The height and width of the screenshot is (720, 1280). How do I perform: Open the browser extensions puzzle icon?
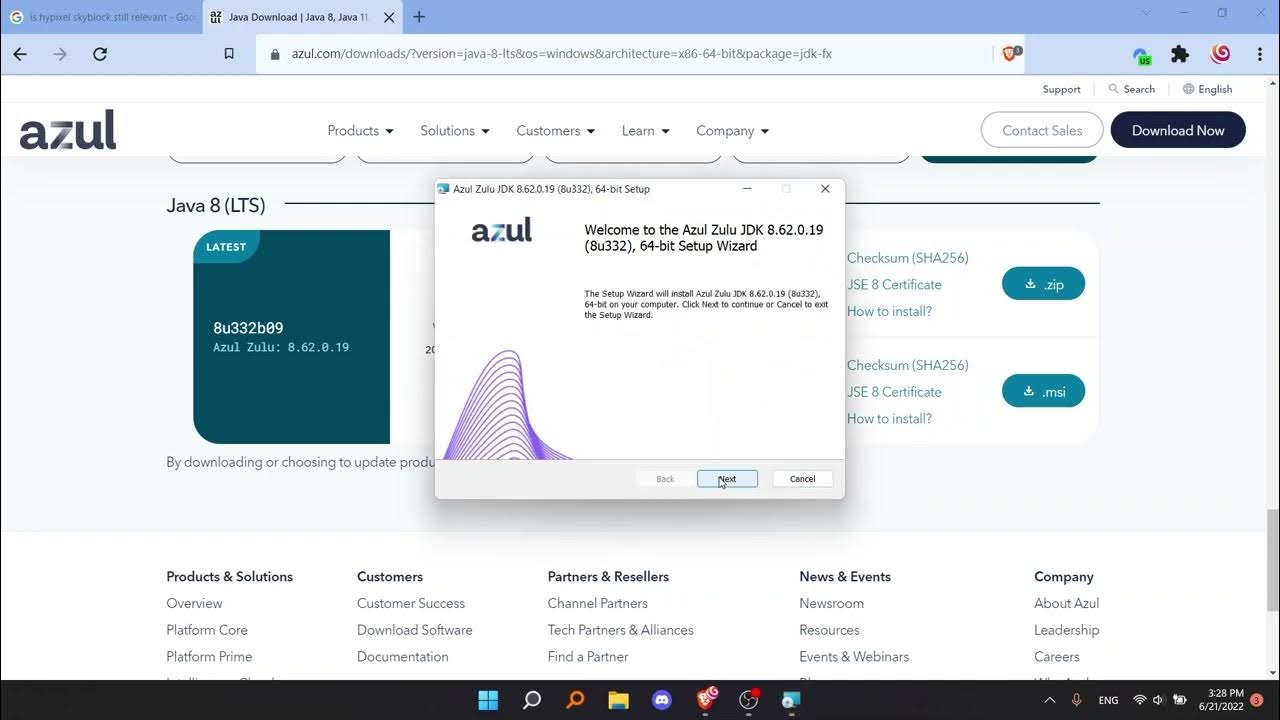(x=1180, y=54)
